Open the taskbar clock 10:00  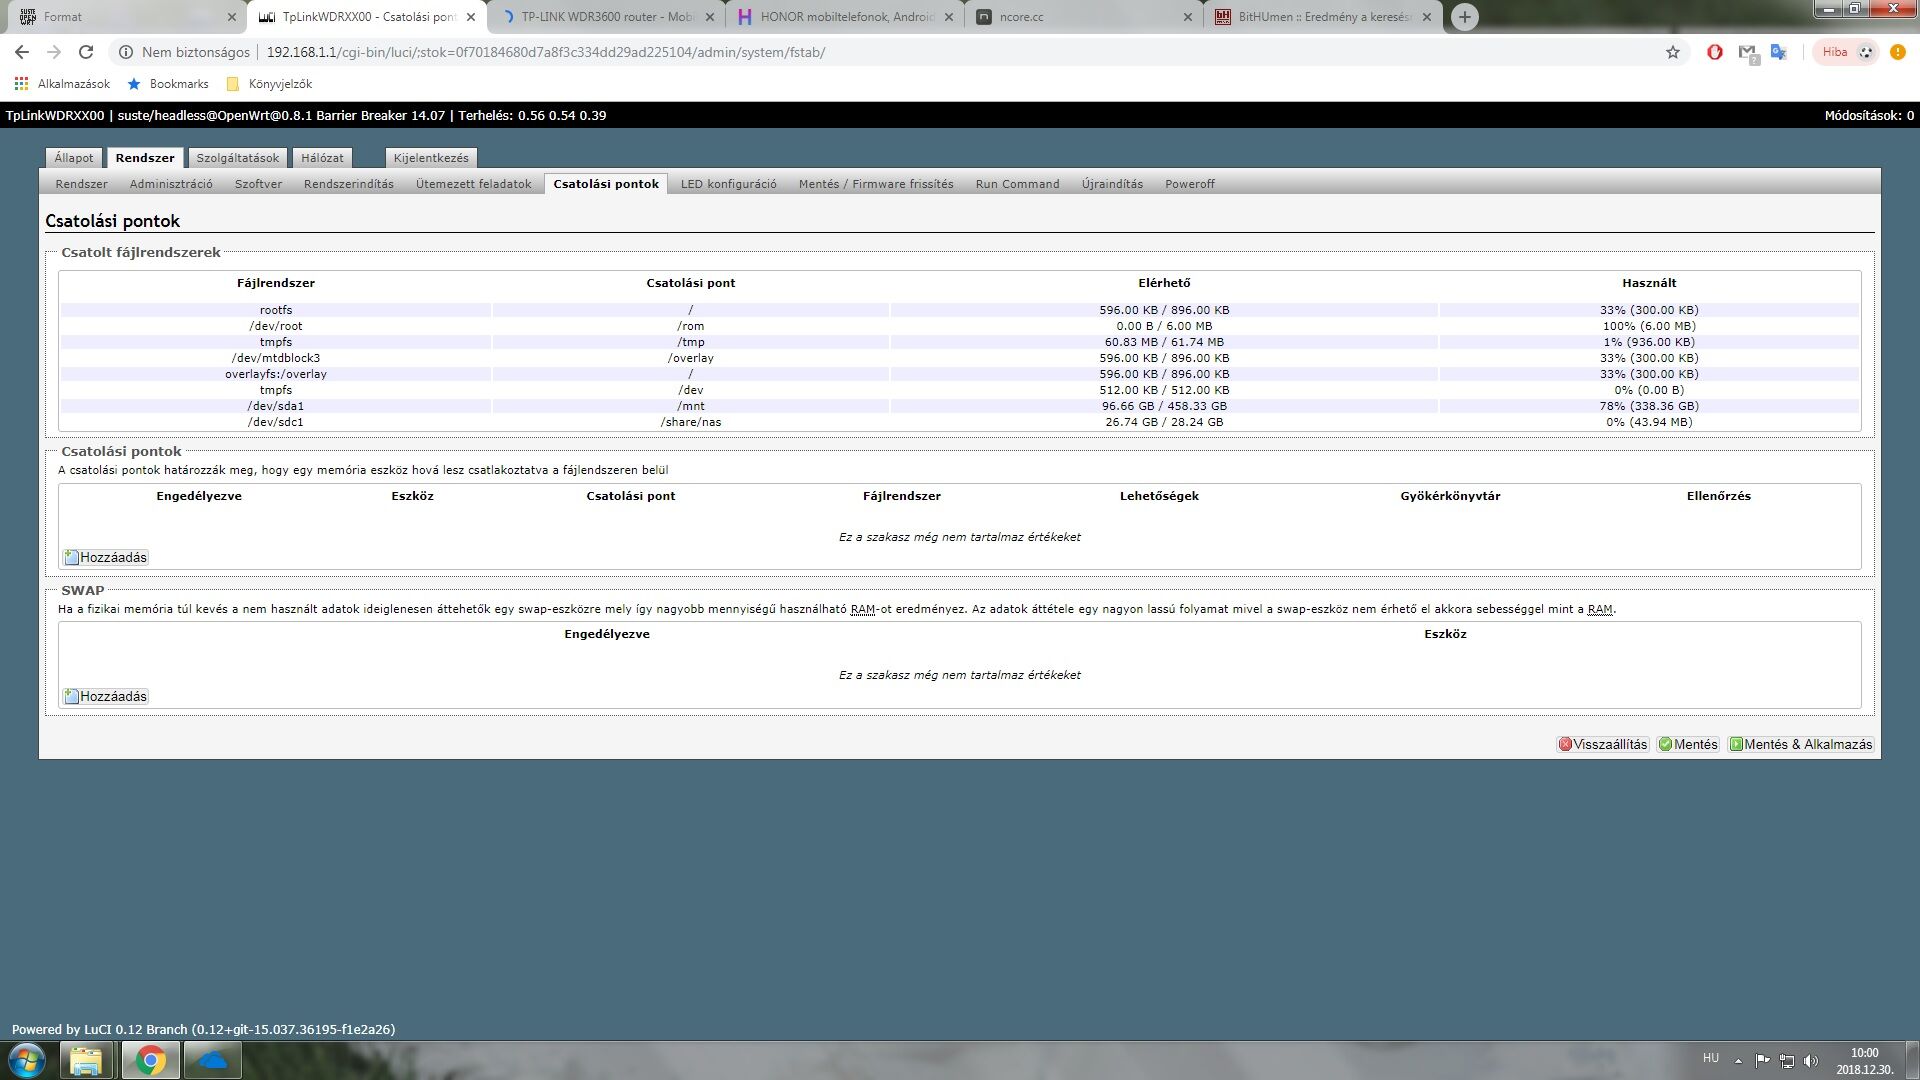coord(1864,1061)
